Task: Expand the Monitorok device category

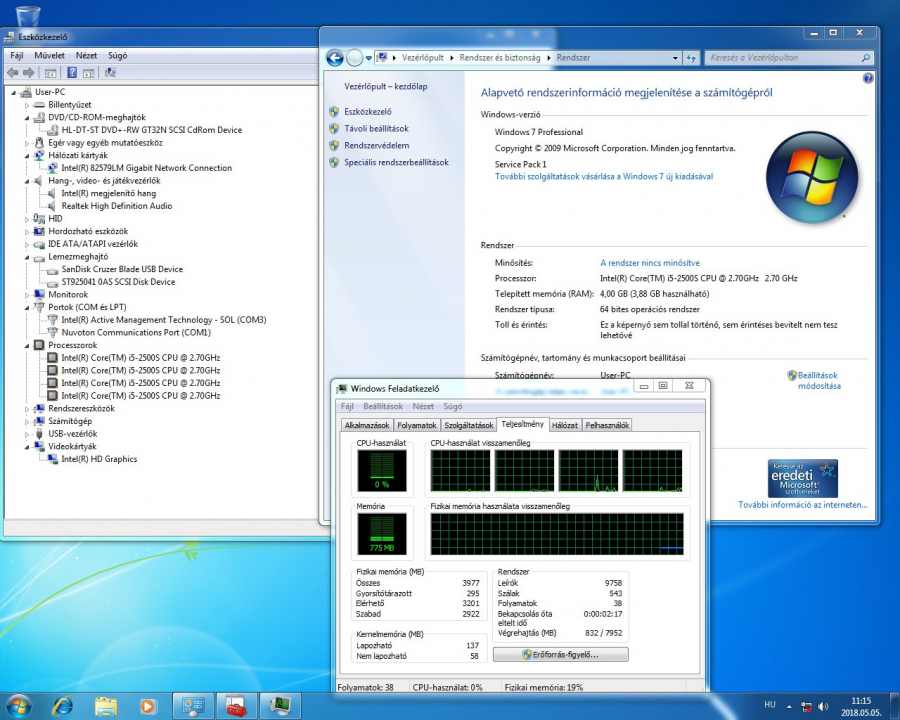Action: click(26, 295)
